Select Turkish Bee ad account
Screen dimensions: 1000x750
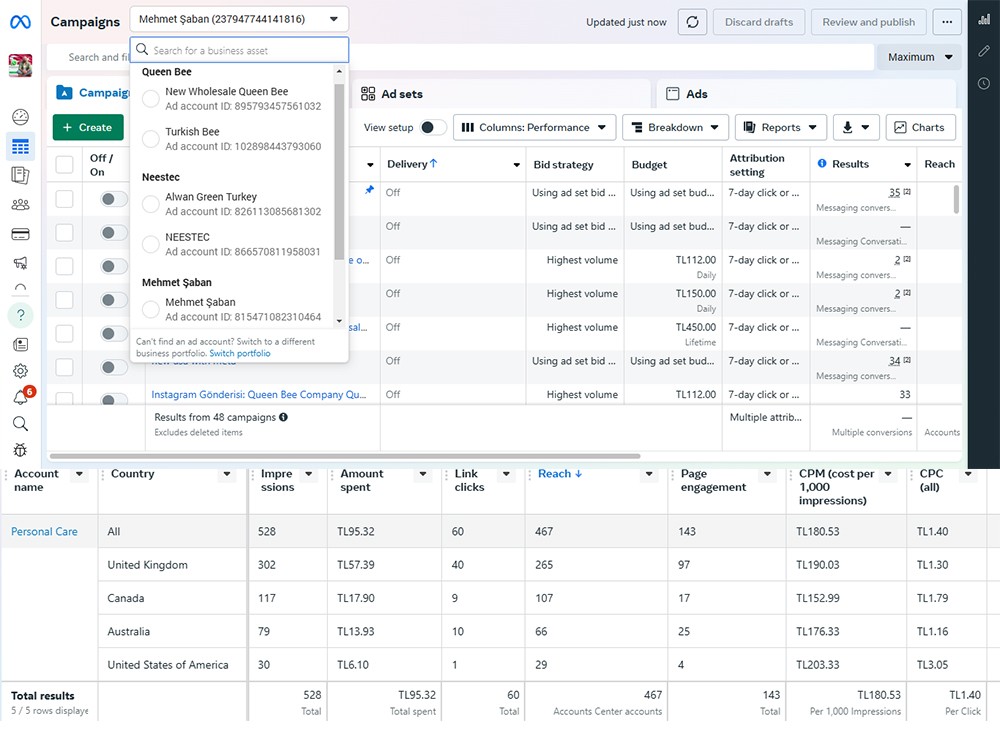[151, 139]
